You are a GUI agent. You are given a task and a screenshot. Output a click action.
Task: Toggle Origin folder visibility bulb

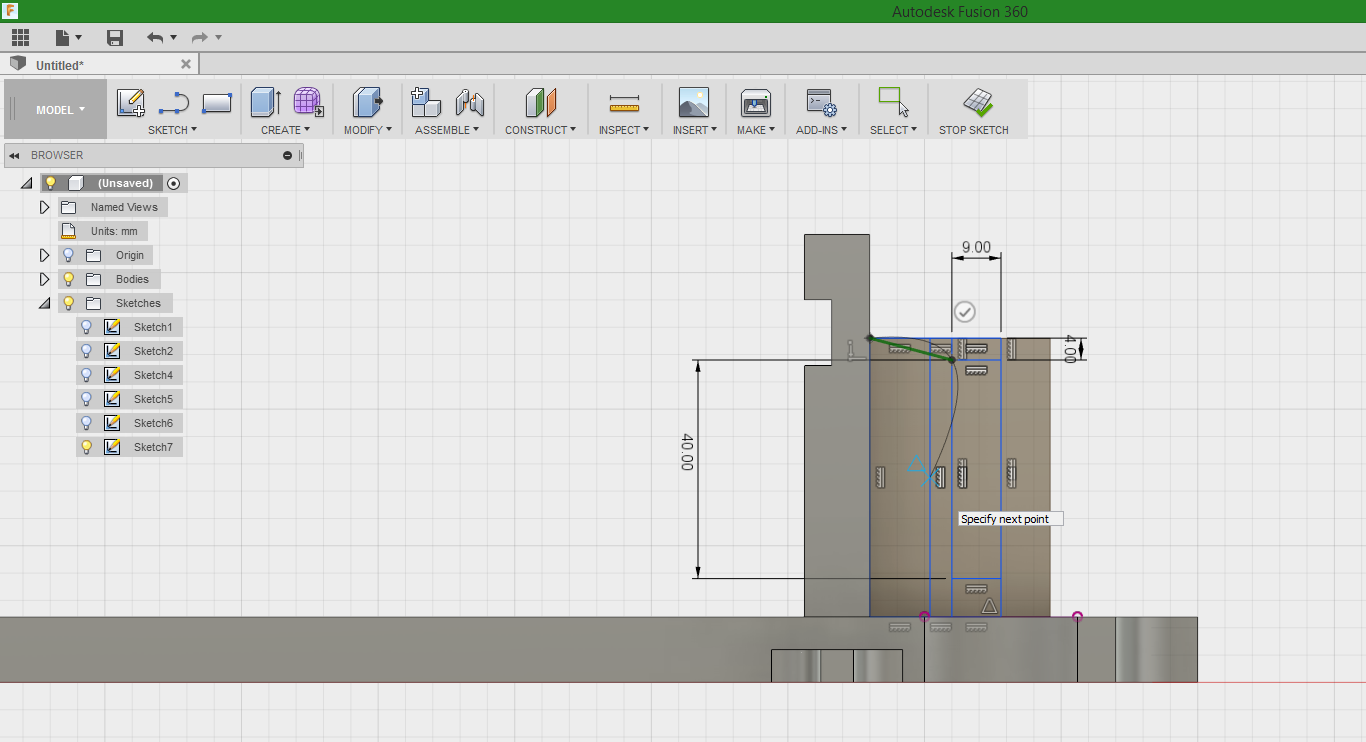pyautogui.click(x=68, y=255)
